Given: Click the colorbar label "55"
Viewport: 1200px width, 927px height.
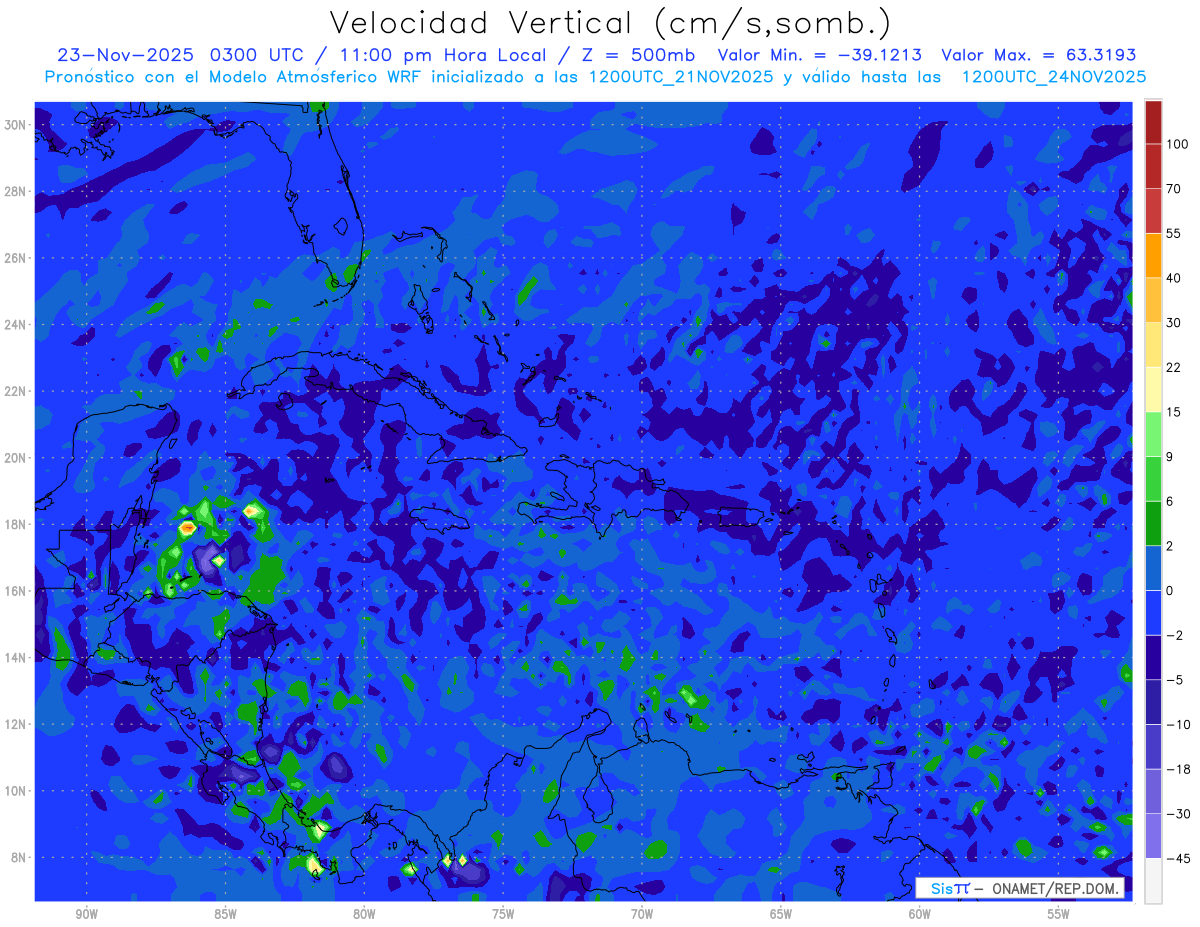Looking at the screenshot, I should pos(1174,233).
